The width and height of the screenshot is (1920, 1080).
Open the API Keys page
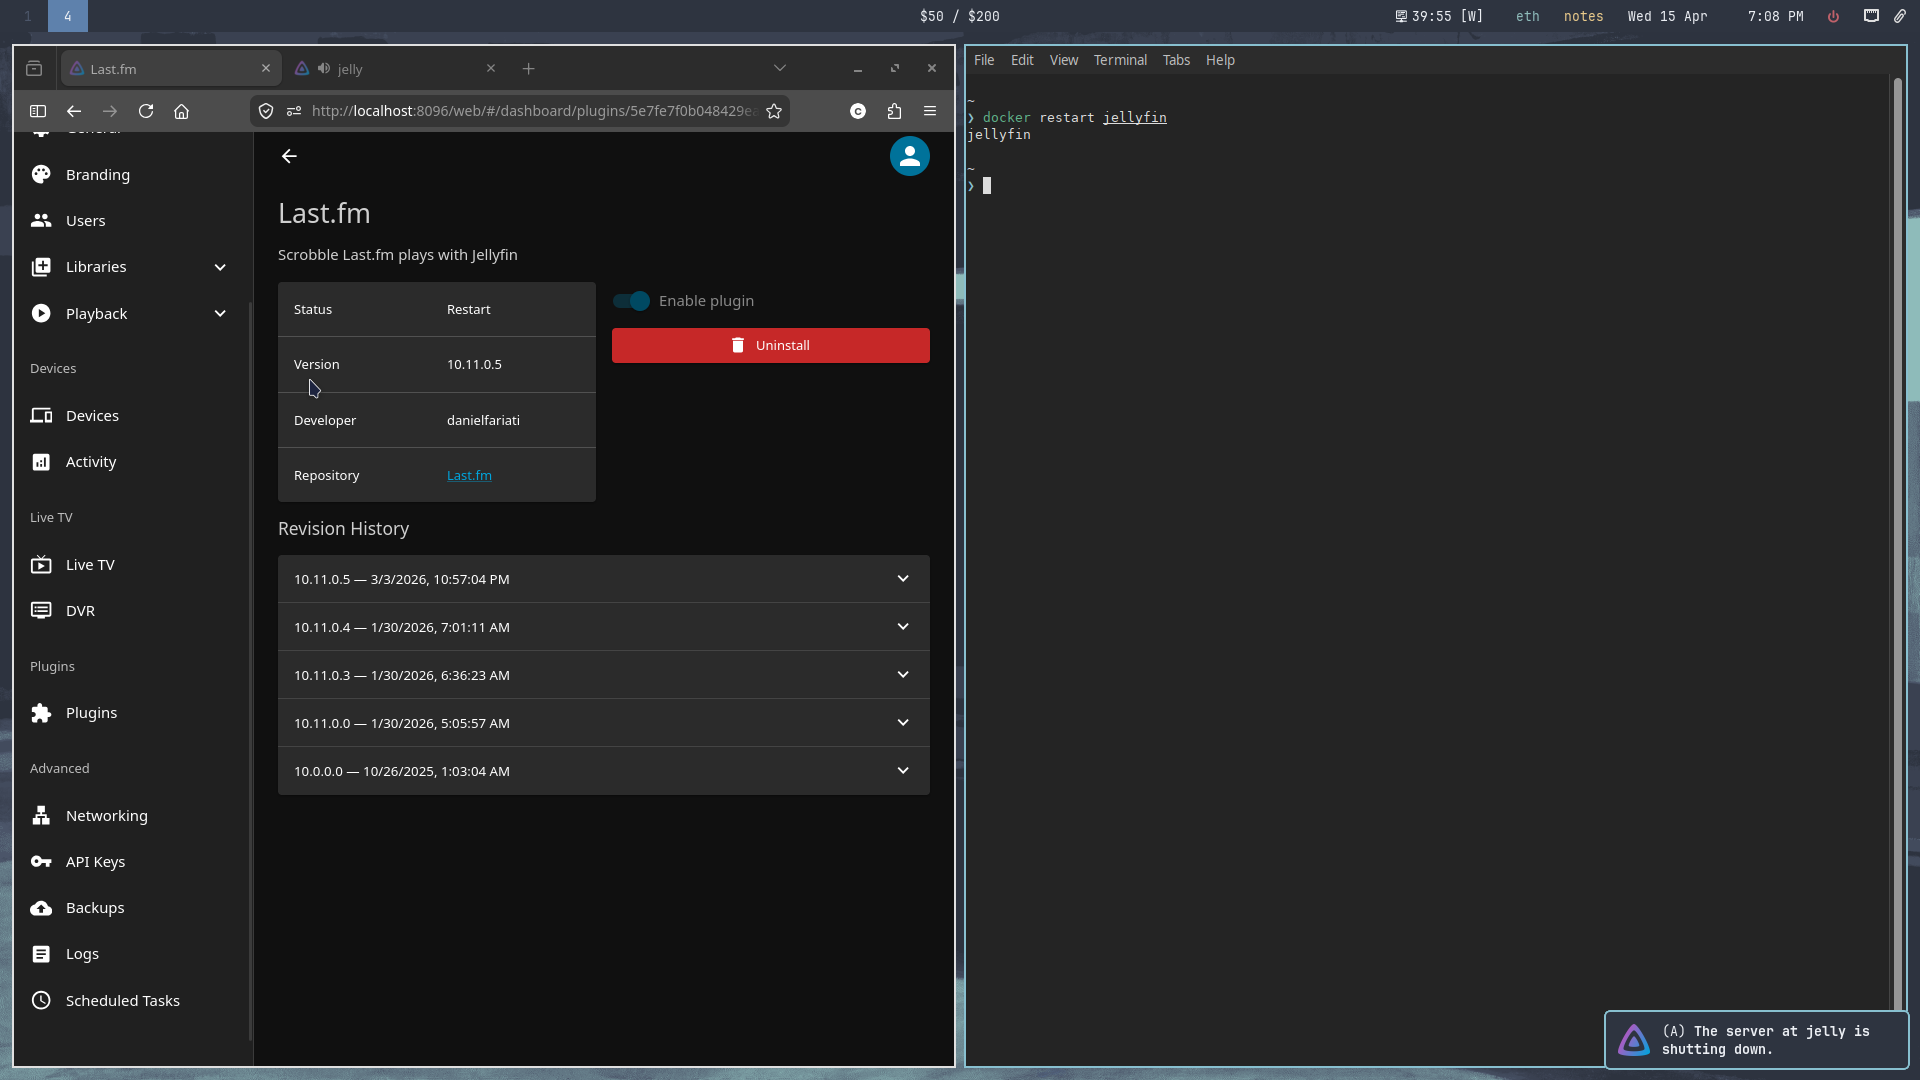(x=131, y=861)
